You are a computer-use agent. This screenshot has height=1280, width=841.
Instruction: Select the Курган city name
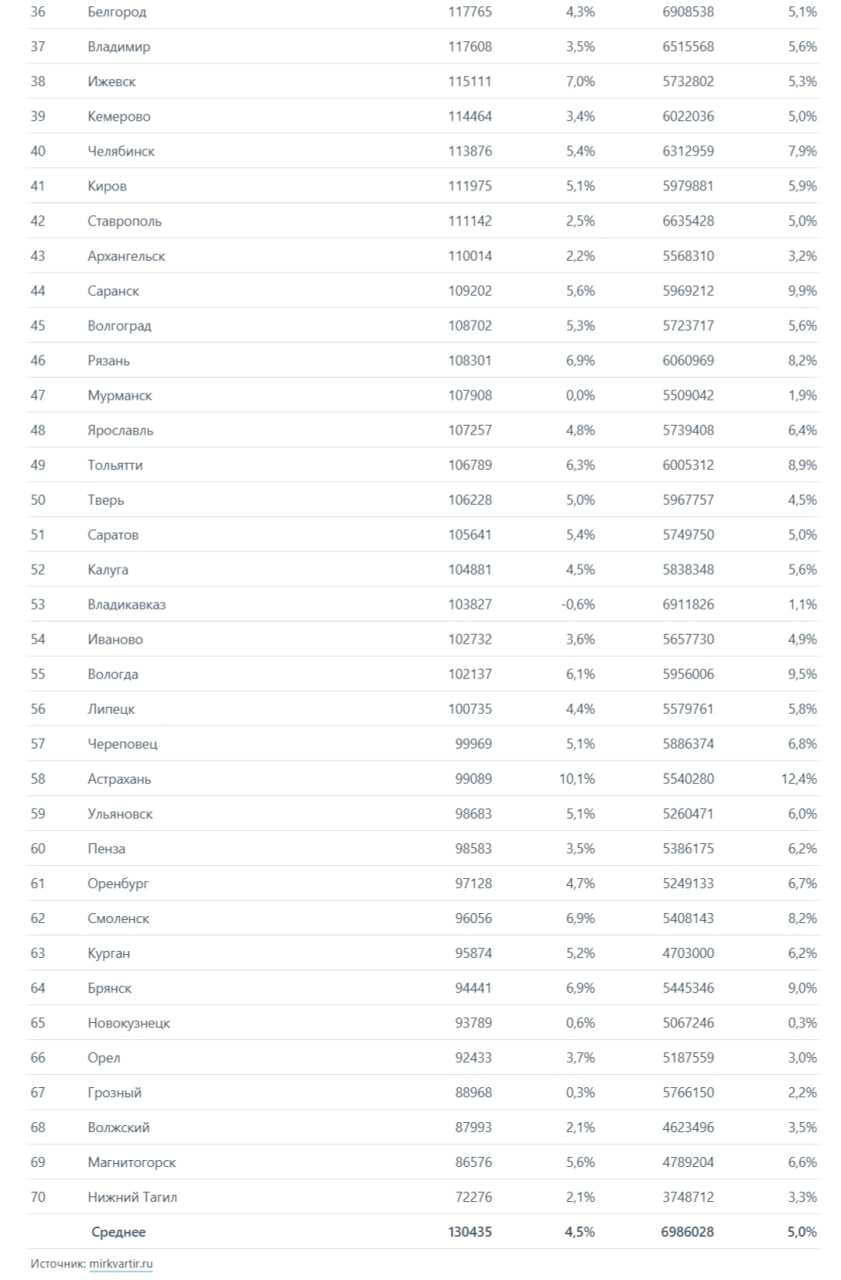point(108,953)
